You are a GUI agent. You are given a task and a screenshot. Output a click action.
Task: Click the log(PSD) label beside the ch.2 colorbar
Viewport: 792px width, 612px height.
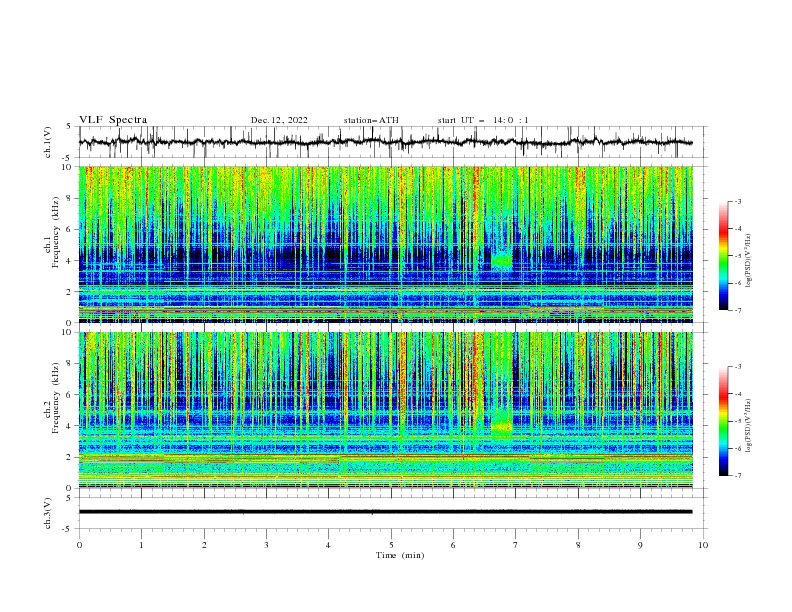pyautogui.click(x=750, y=426)
